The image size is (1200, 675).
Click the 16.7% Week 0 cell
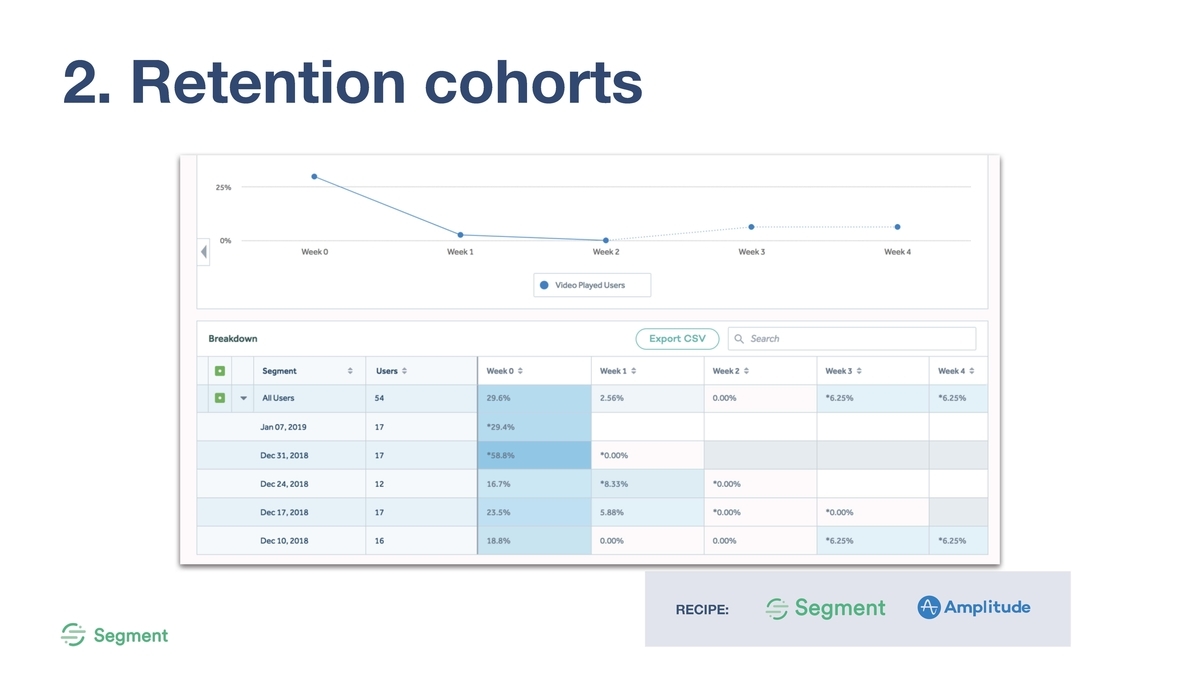534,484
